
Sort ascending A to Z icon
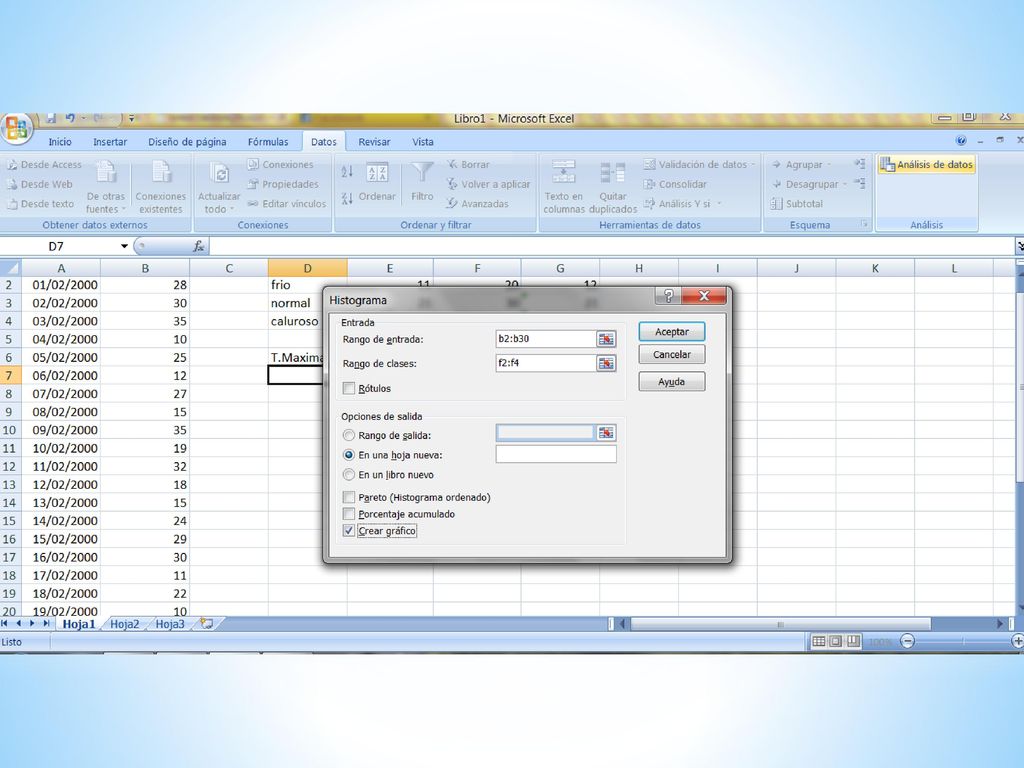point(347,172)
